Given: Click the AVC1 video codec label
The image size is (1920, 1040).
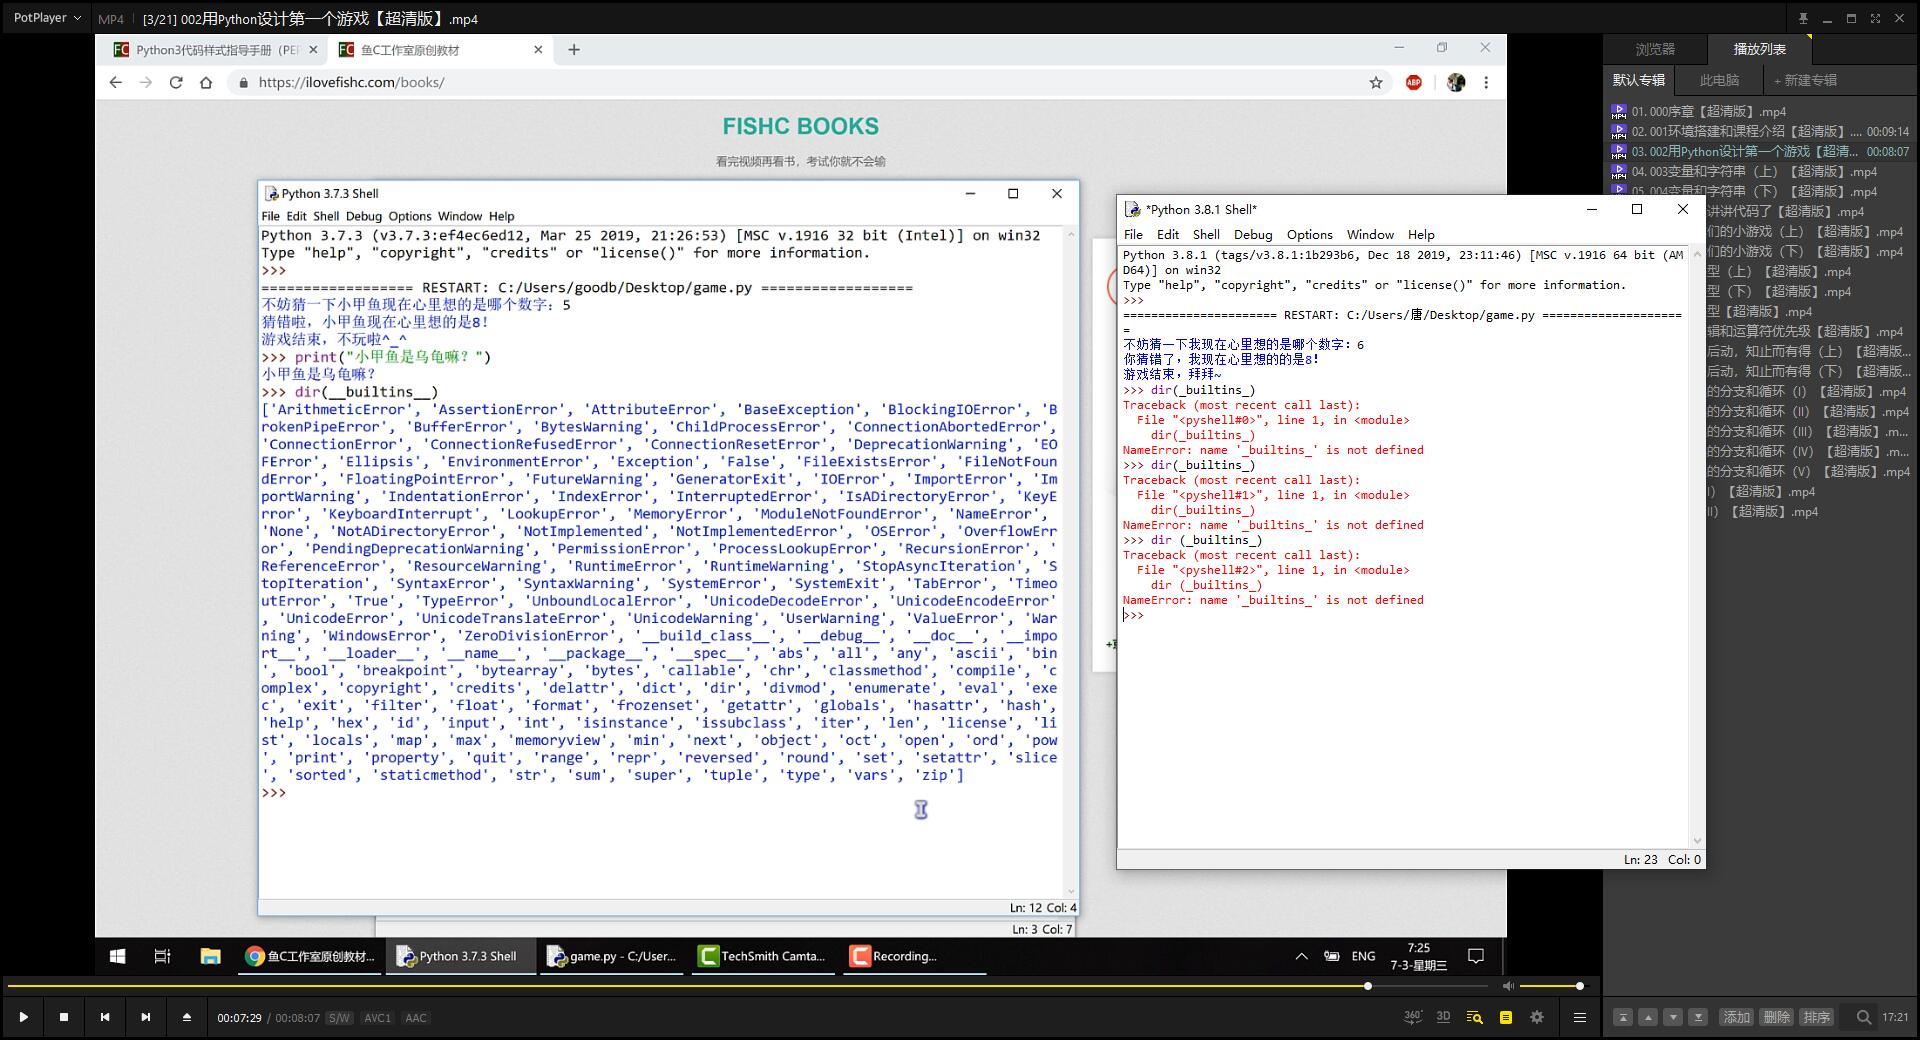Looking at the screenshot, I should 377,1018.
